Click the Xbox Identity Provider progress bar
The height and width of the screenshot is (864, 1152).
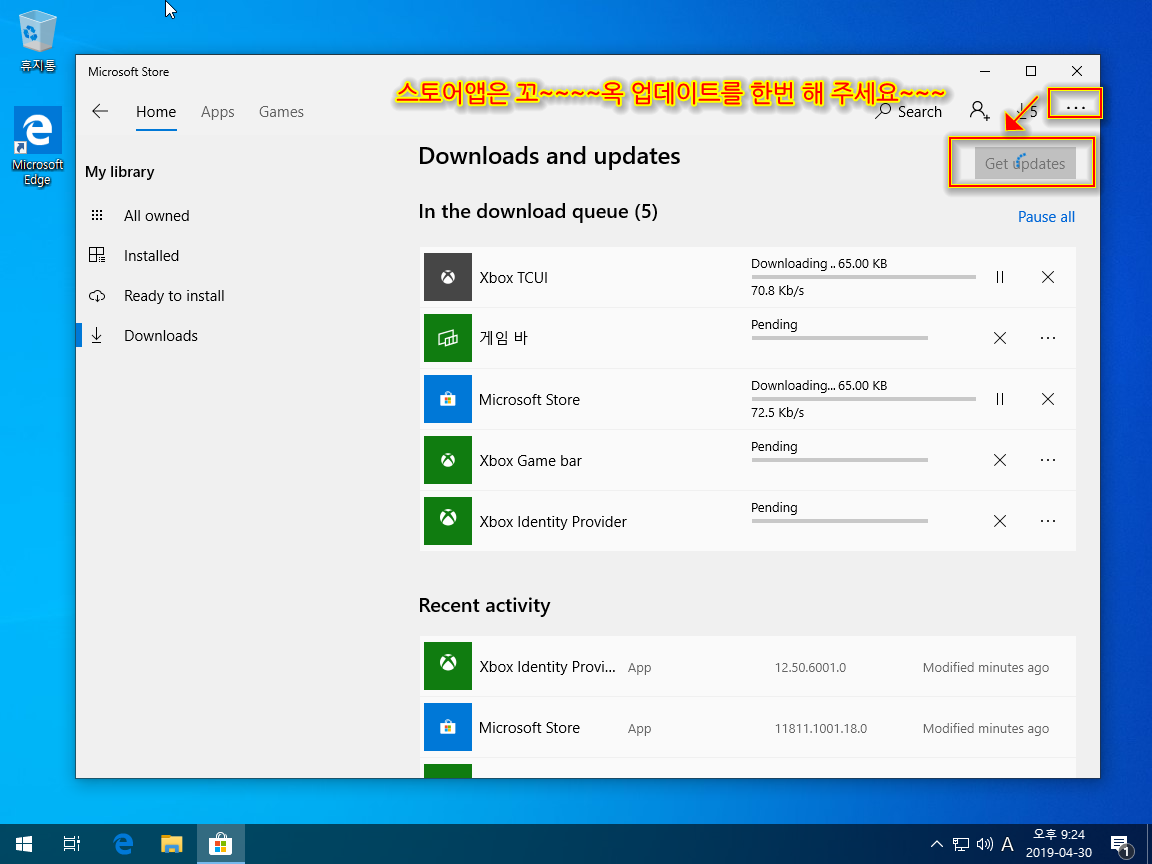(839, 521)
